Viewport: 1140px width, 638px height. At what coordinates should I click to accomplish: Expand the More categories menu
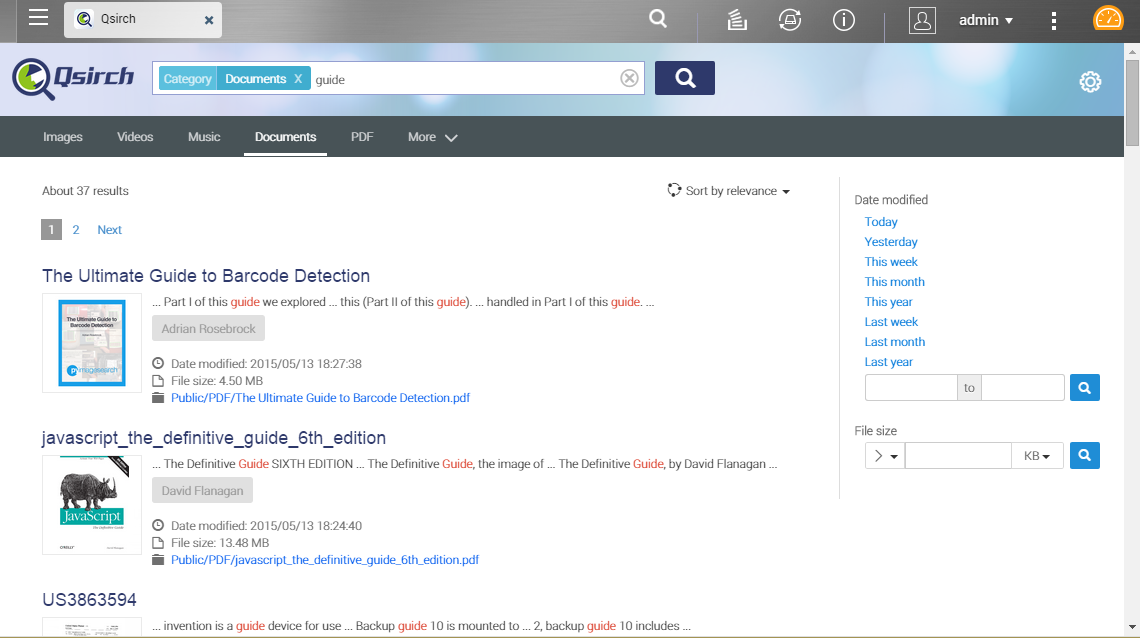[432, 137]
